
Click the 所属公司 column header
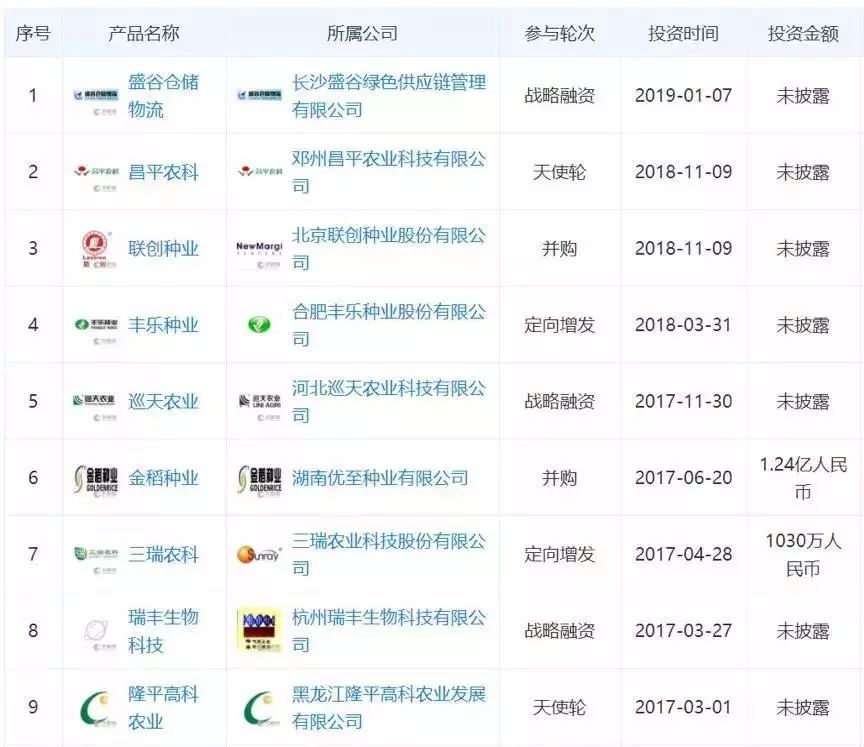click(362, 34)
